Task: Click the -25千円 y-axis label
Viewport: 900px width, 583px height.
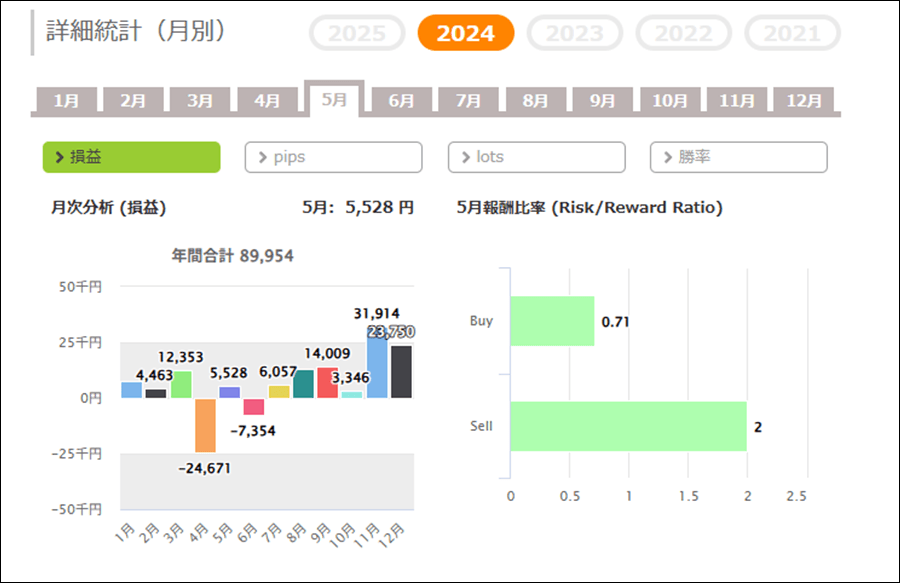Action: tap(77, 453)
